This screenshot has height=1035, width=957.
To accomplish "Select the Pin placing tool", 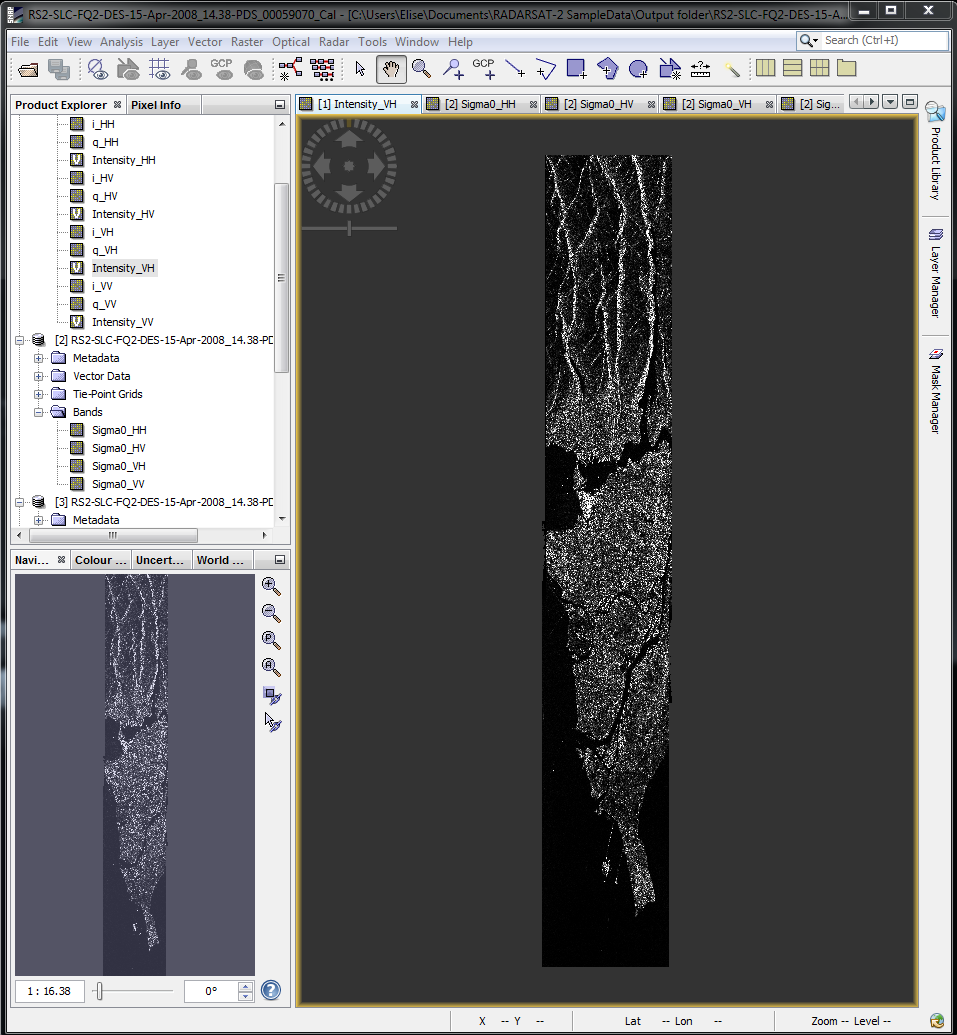I will pyautogui.click(x=453, y=69).
